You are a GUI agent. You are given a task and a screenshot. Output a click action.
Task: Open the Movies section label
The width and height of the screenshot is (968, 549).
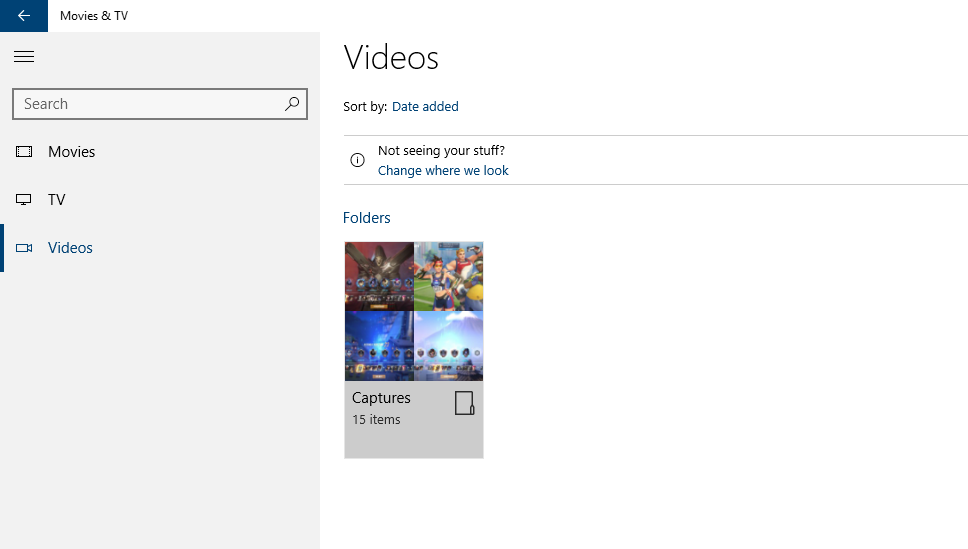point(72,152)
